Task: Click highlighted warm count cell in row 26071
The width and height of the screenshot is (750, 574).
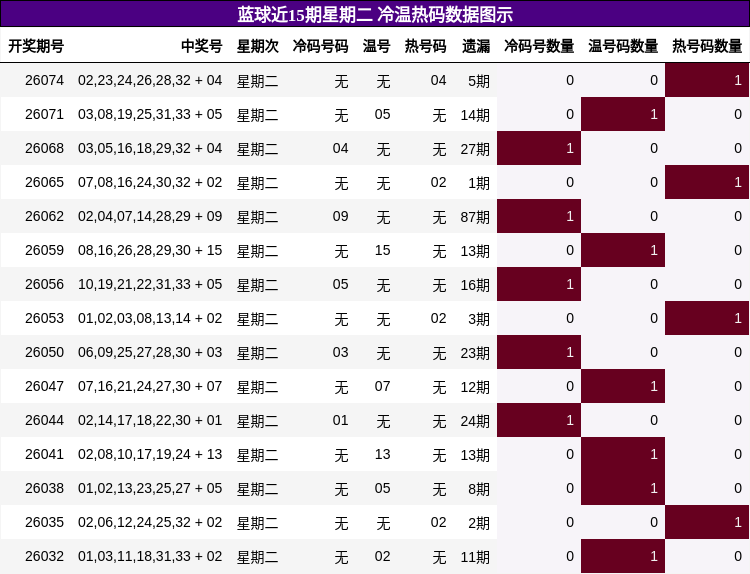Action: 623,114
